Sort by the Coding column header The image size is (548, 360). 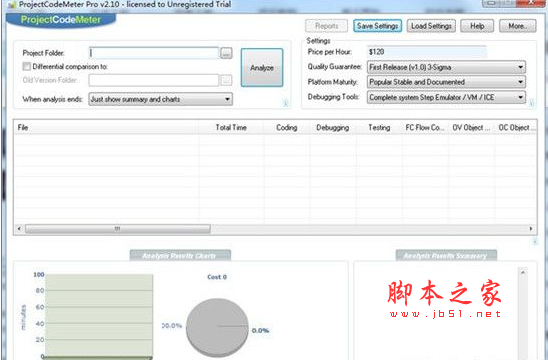pyautogui.click(x=287, y=128)
